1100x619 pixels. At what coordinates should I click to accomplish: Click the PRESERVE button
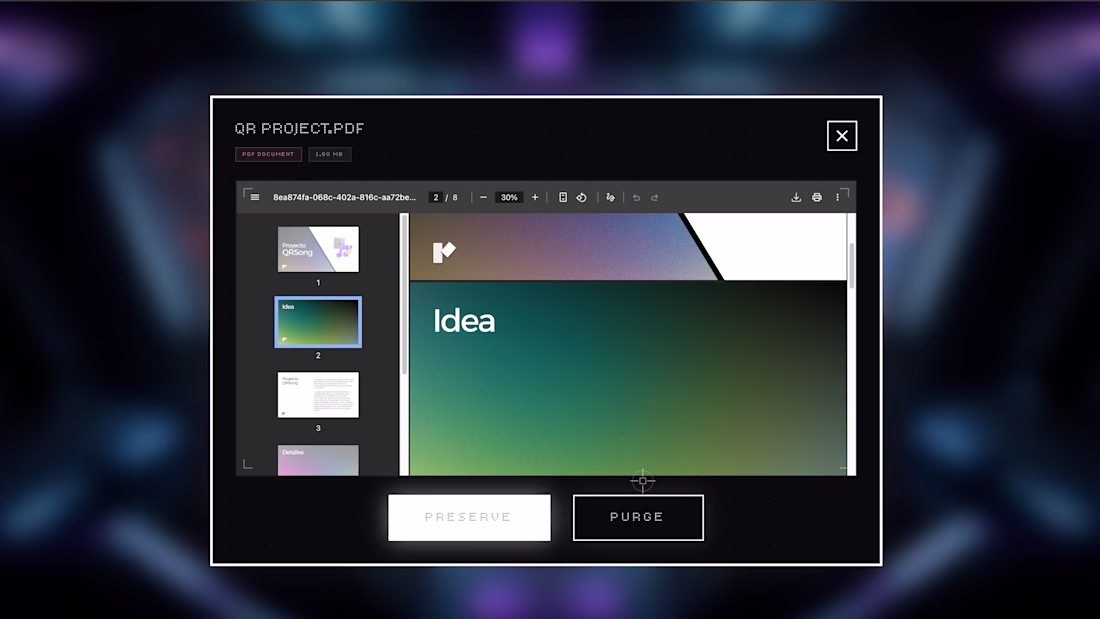click(469, 517)
